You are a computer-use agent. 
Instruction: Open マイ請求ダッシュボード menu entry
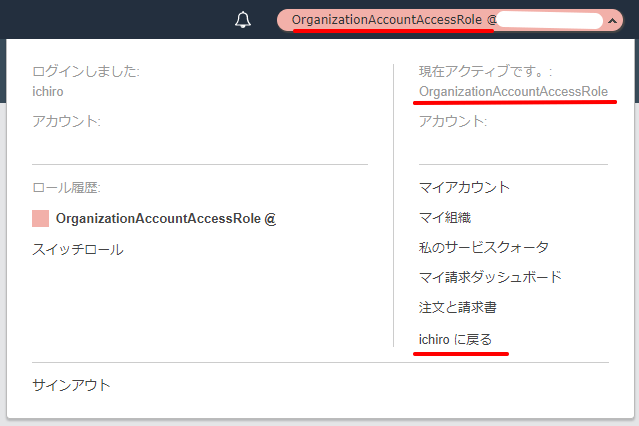[490, 277]
